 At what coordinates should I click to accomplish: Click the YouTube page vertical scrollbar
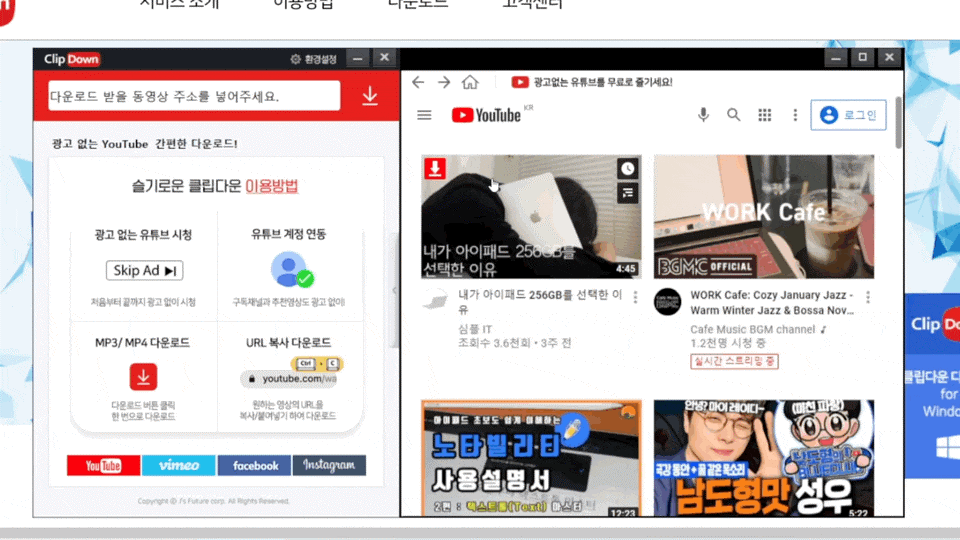click(x=899, y=122)
